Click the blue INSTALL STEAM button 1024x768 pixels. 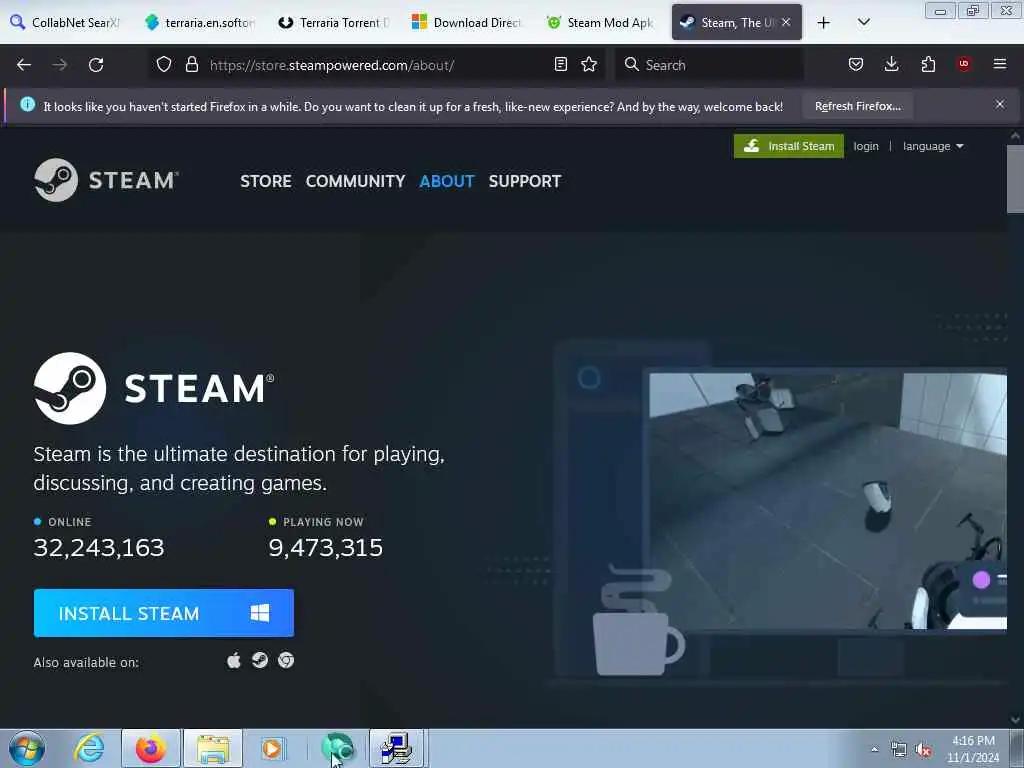click(x=164, y=613)
